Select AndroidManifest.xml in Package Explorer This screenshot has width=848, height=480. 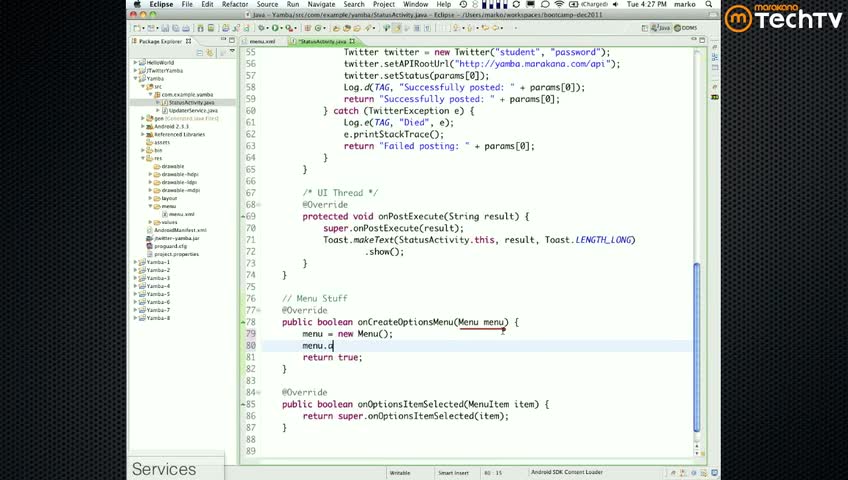coord(180,230)
